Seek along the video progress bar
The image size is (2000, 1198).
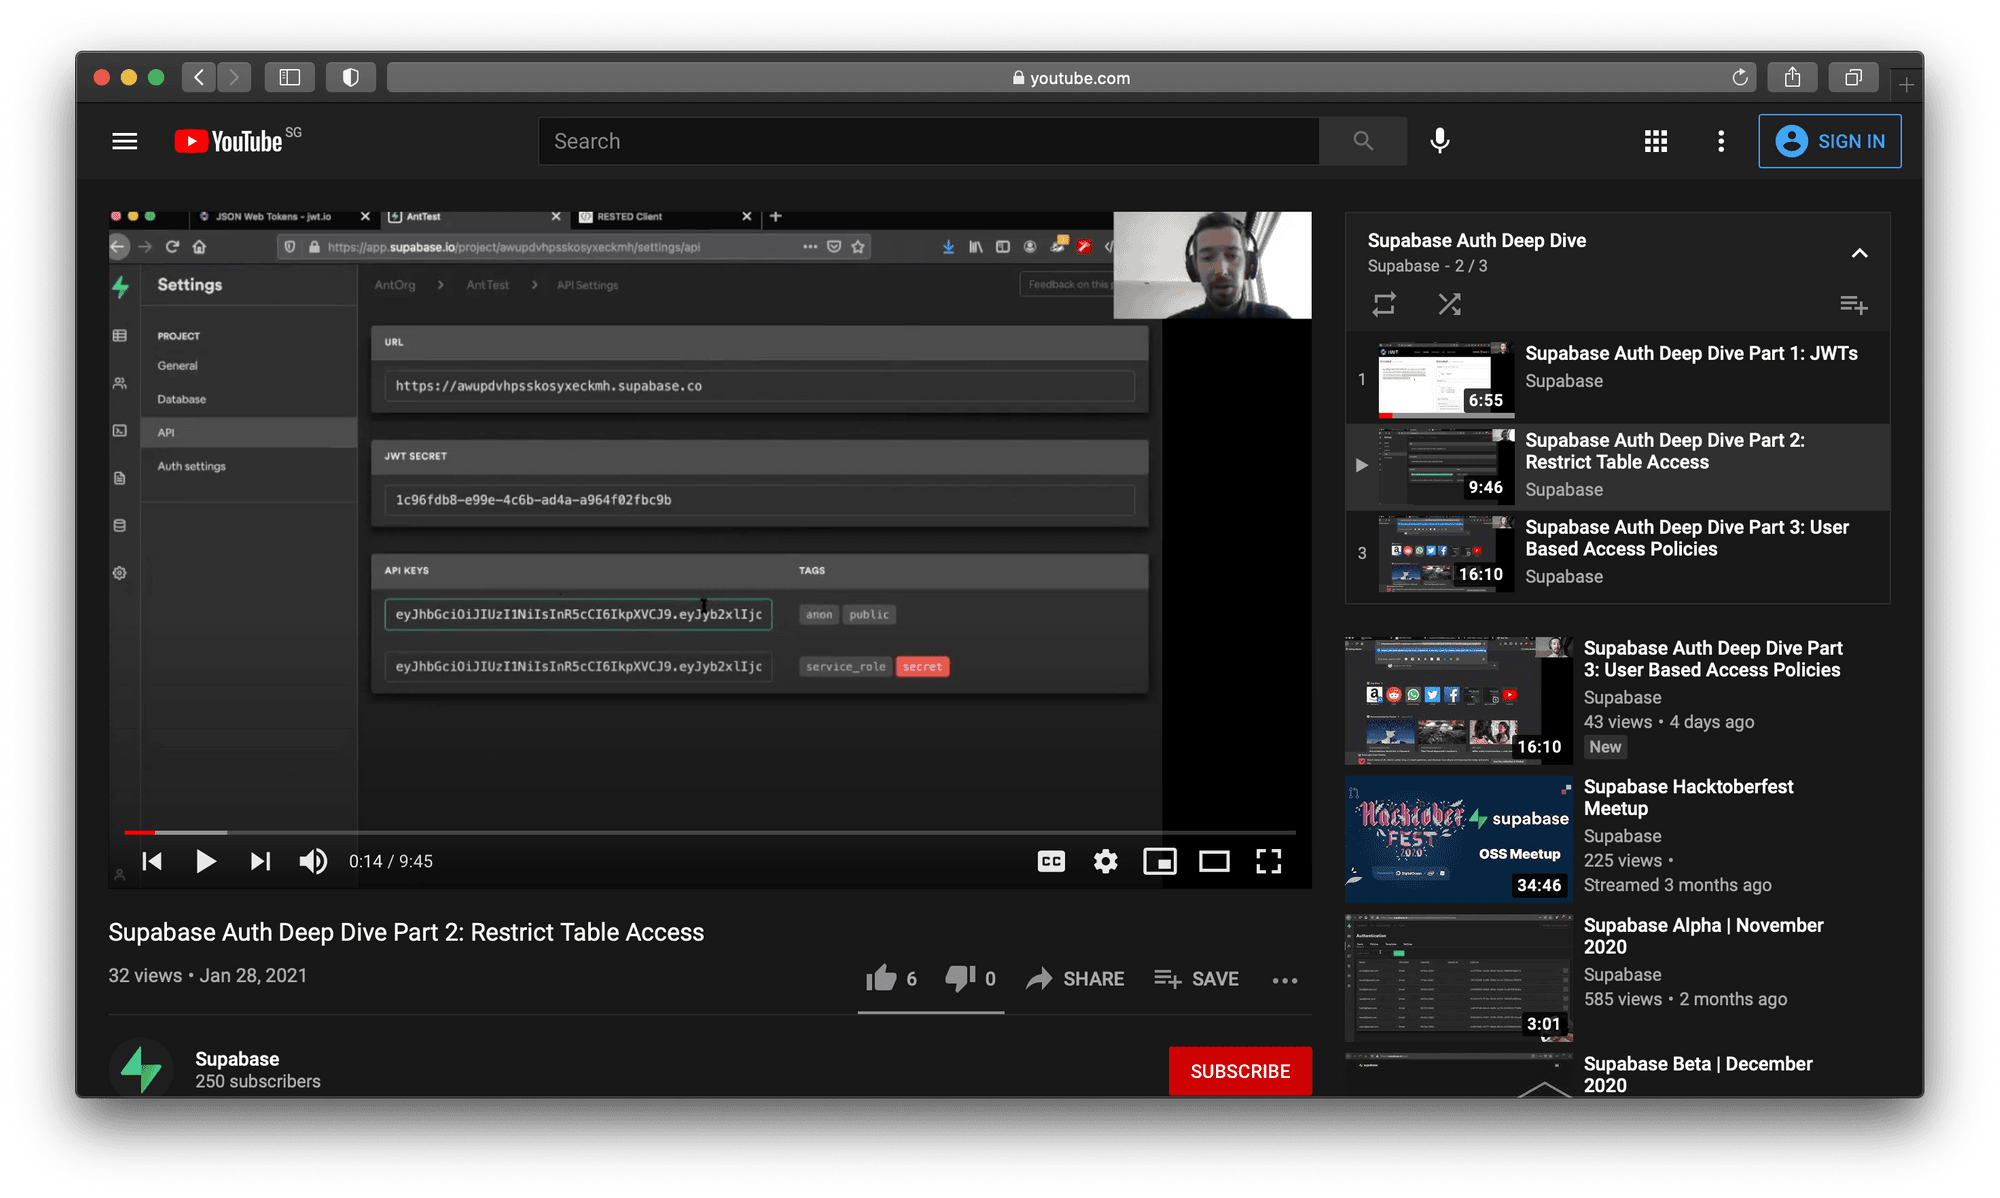(x=710, y=832)
